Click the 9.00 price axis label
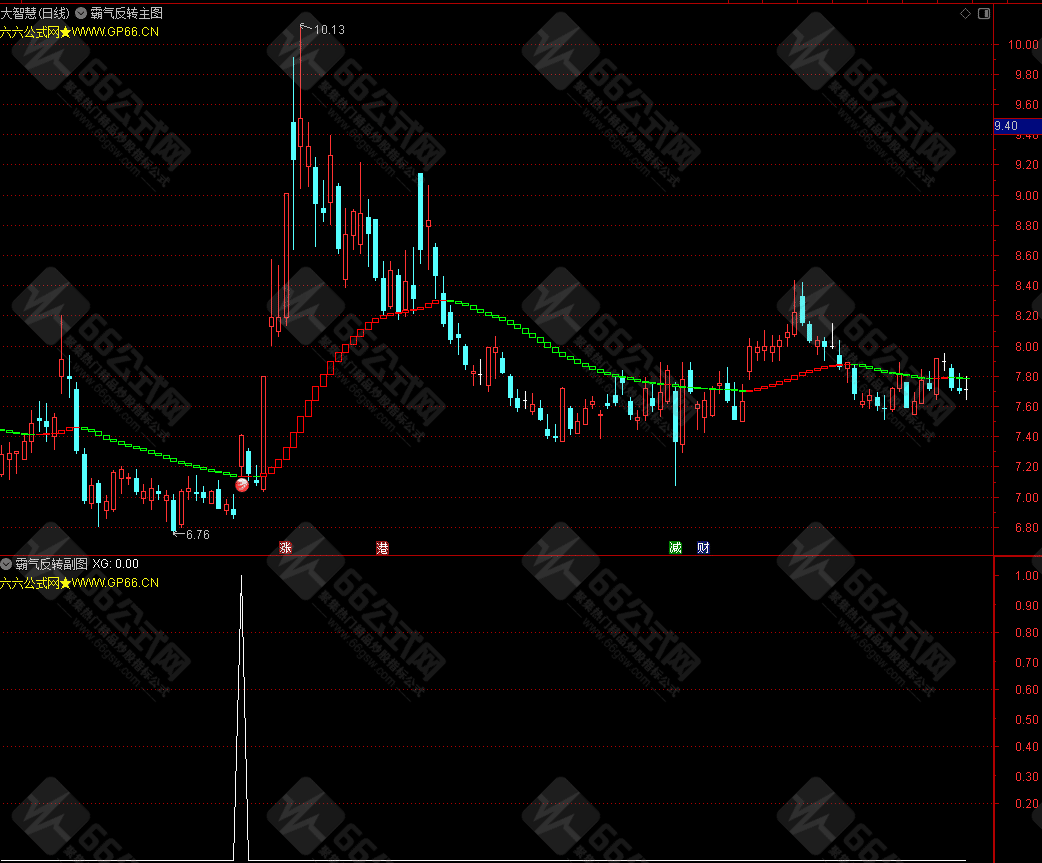Viewport: 1042px width, 863px height. tap(1026, 195)
